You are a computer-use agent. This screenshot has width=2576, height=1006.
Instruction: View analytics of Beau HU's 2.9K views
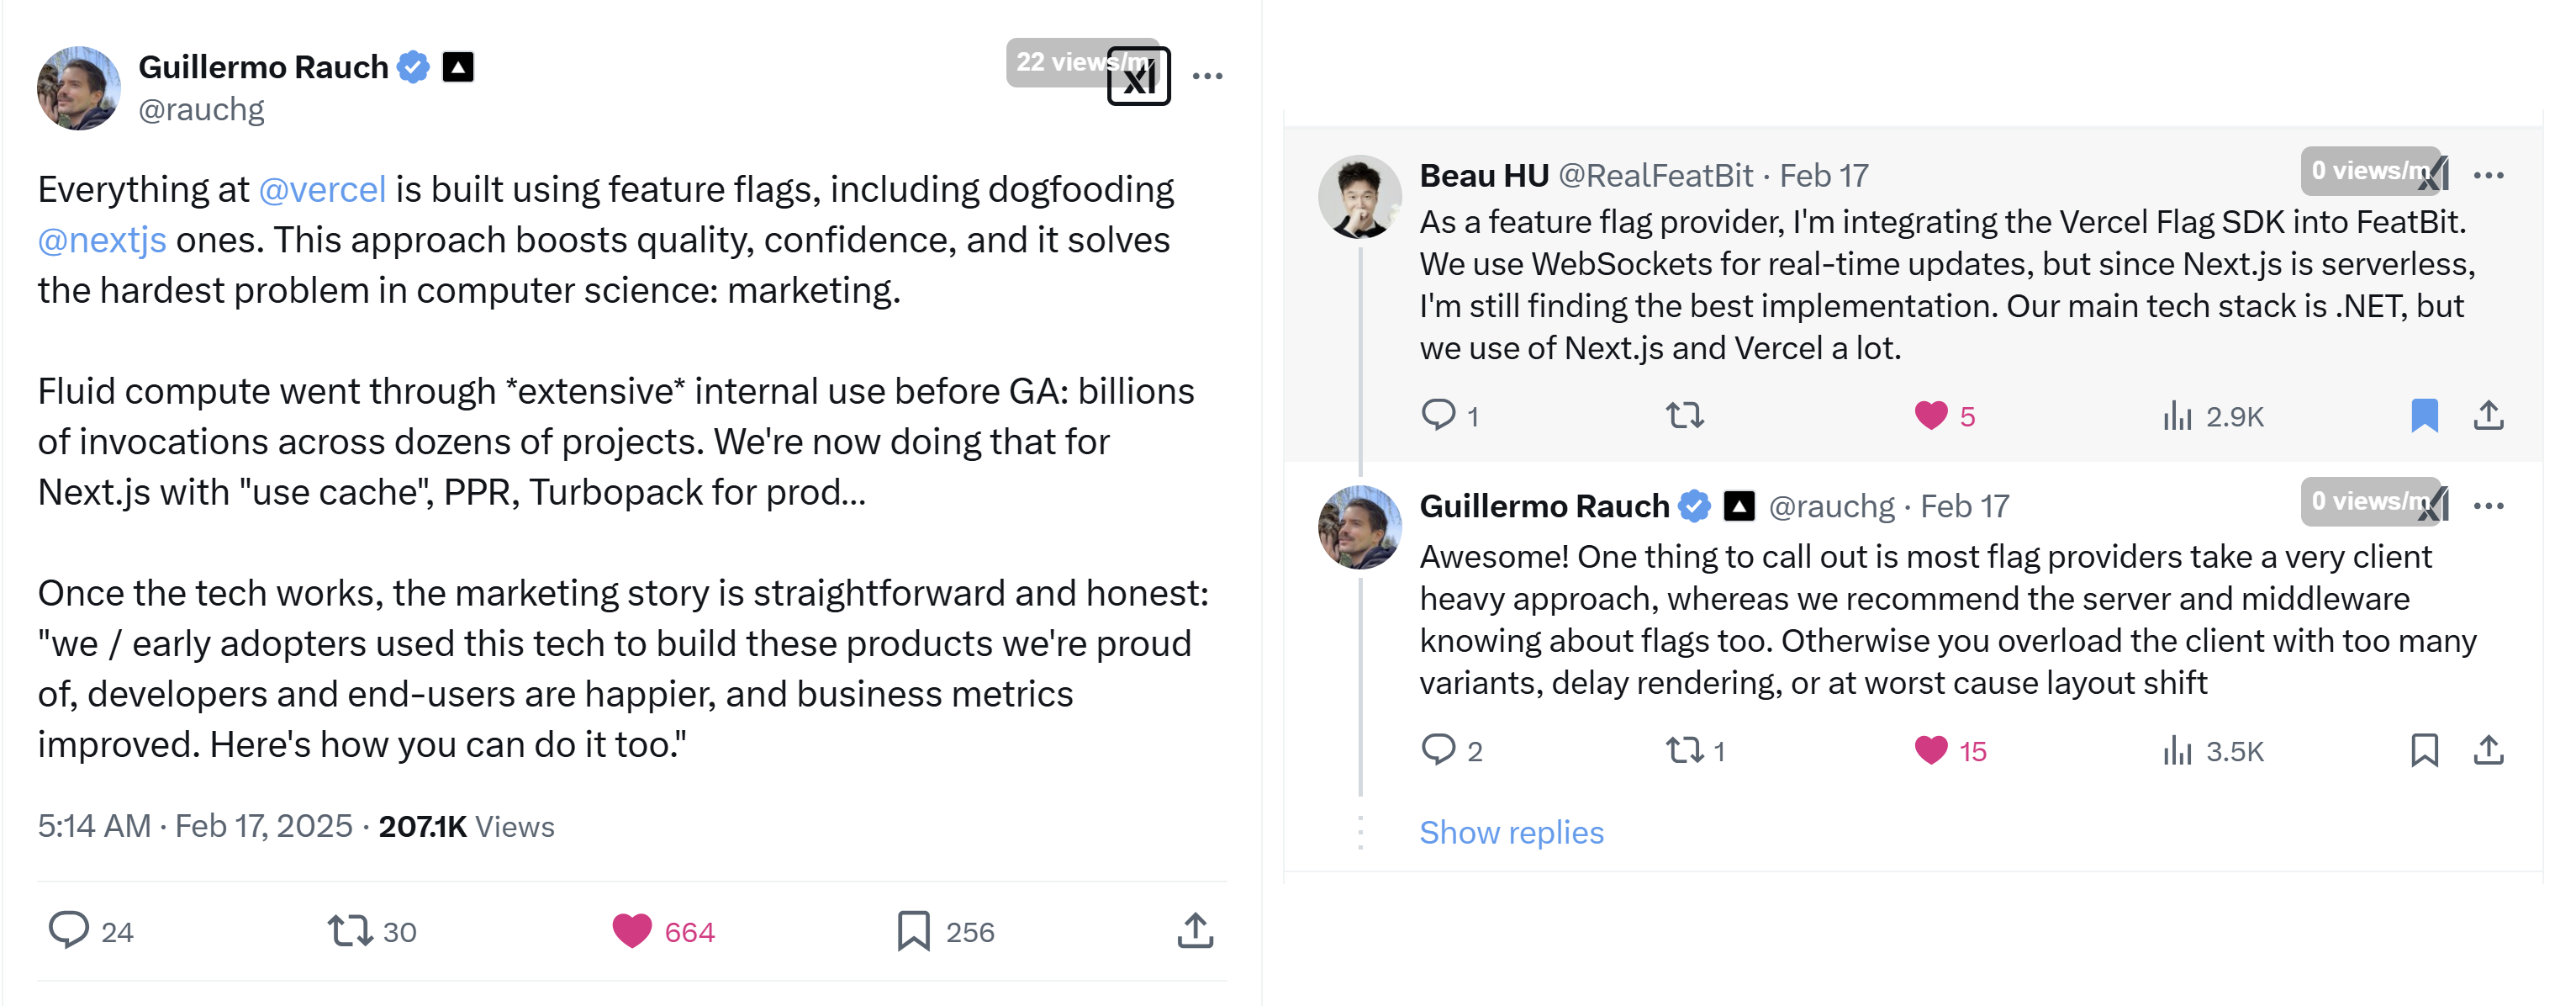click(x=2213, y=415)
